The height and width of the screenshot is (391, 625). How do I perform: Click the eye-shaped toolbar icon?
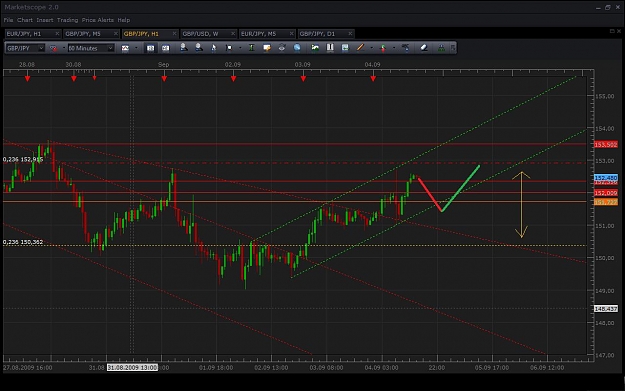click(x=282, y=48)
